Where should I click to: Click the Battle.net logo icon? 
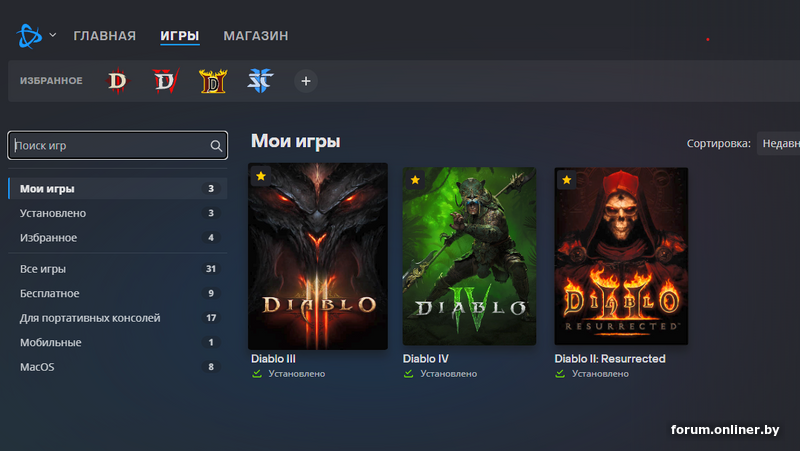point(29,36)
